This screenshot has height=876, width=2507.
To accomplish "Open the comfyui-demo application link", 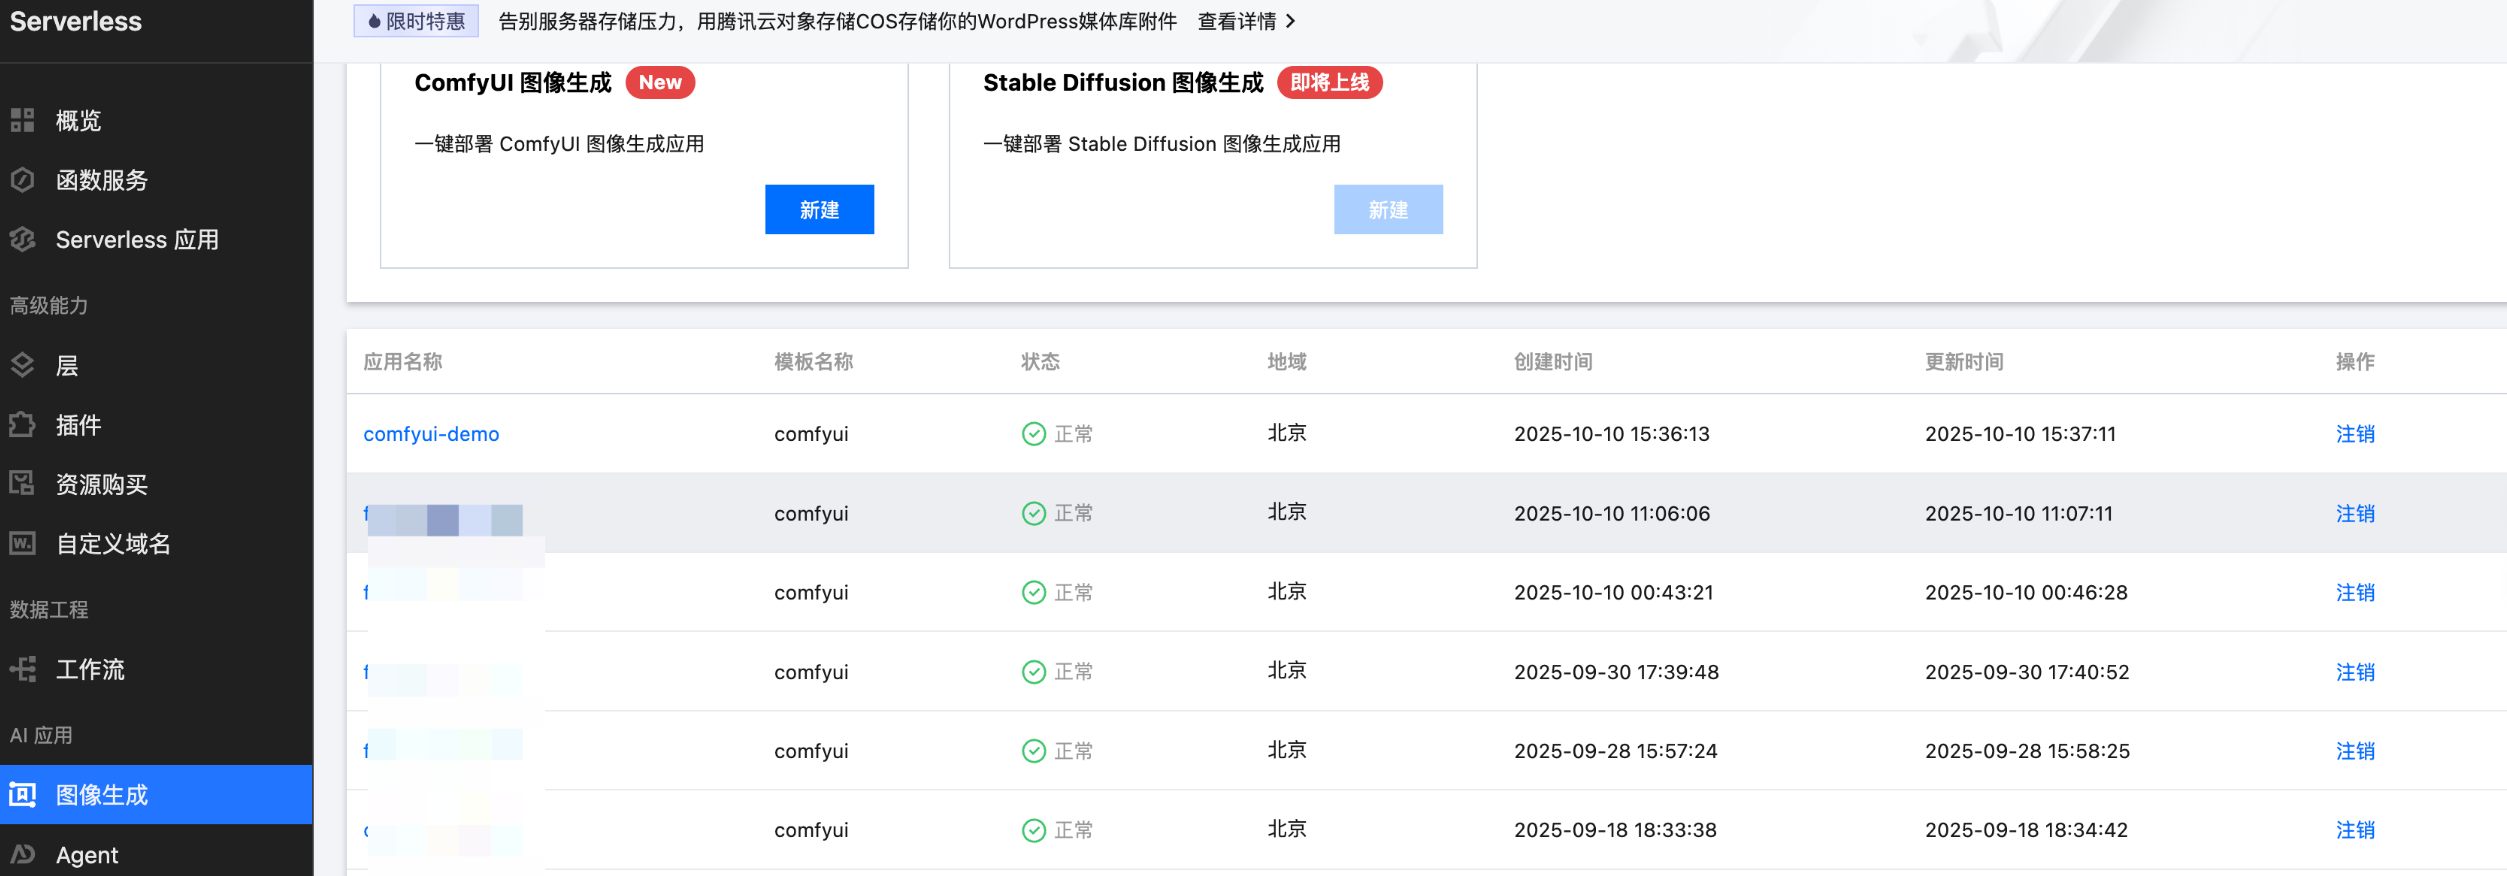I will 431,434.
